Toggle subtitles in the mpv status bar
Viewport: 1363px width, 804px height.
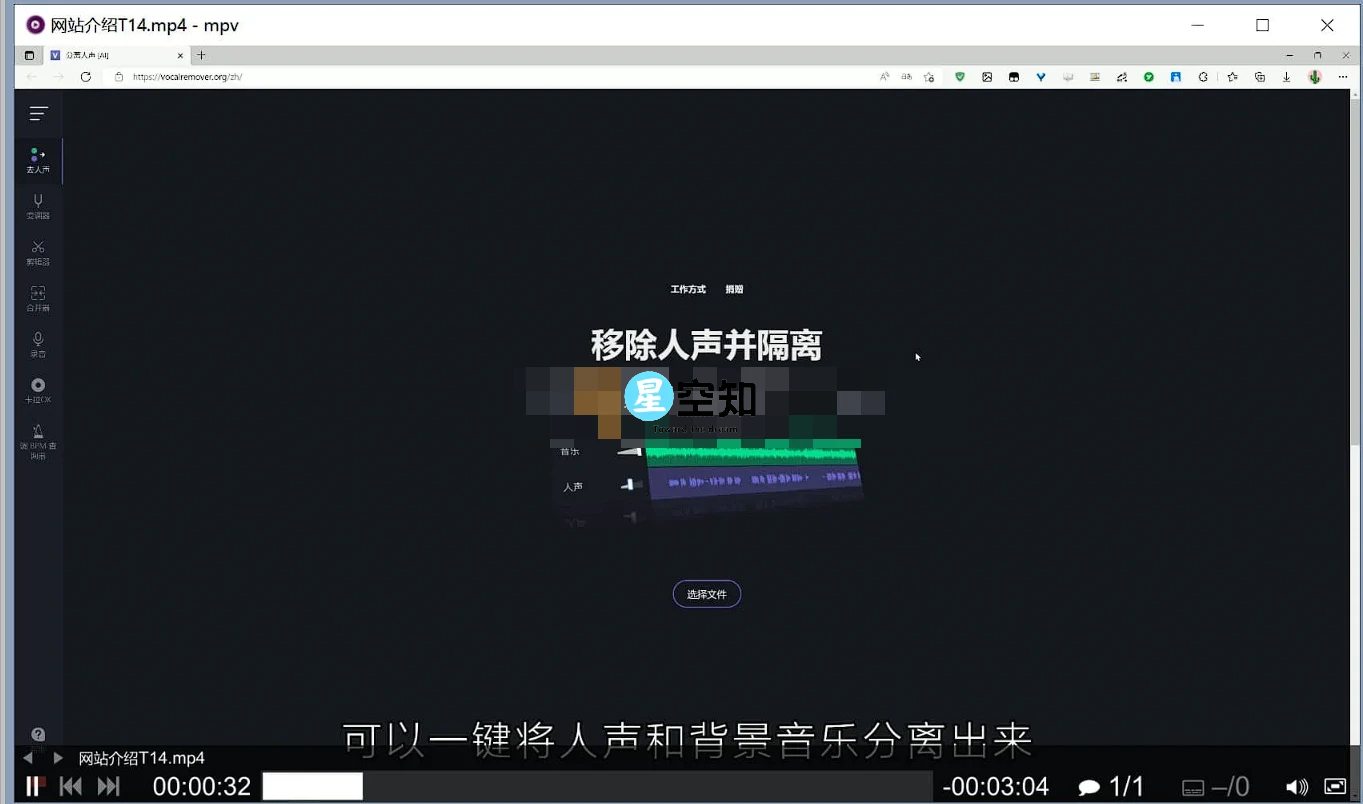pos(1192,786)
